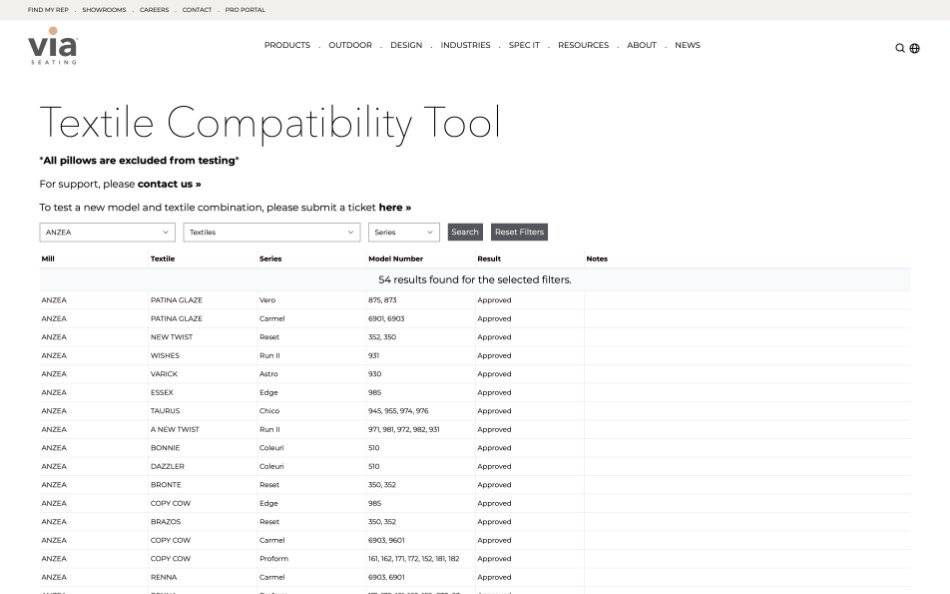Open the ANZEA mill dropdown

coord(107,232)
